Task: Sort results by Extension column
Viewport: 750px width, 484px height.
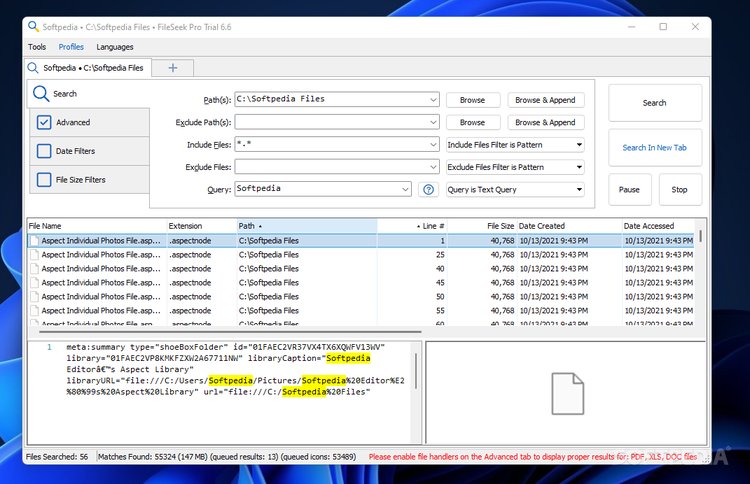Action: [x=201, y=226]
